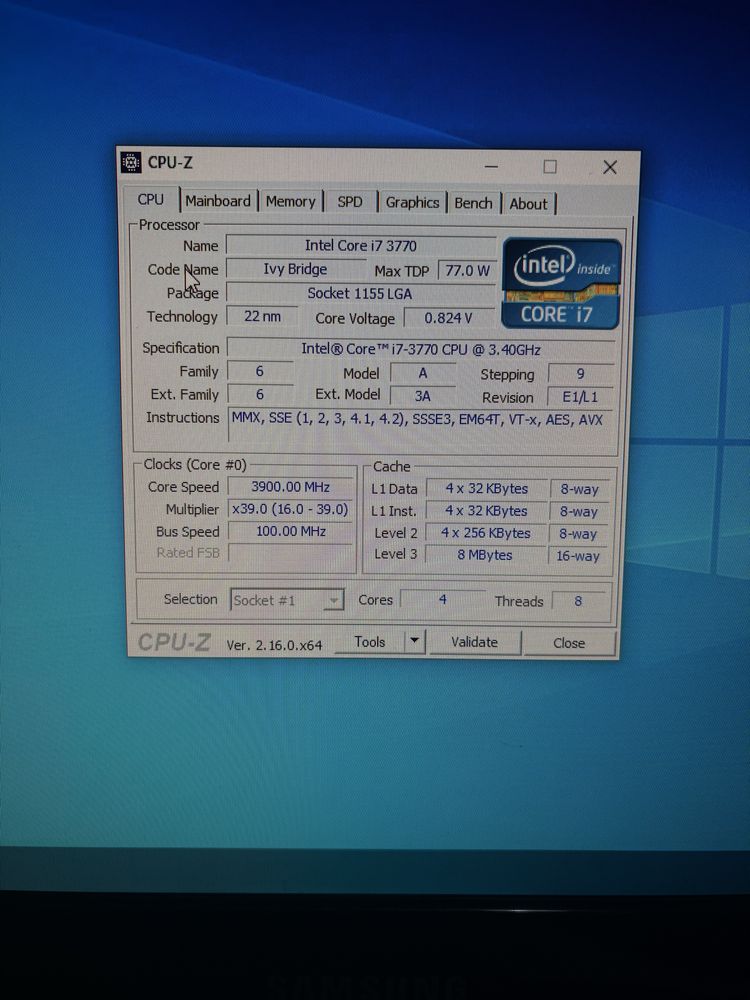Click the 'Clocks (Core #0)' group label
The image size is (750, 1000).
click(x=195, y=464)
